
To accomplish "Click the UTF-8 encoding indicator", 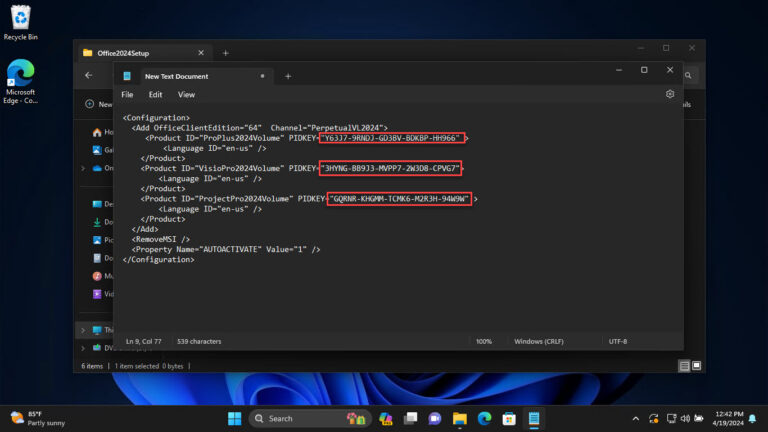I will (x=618, y=341).
